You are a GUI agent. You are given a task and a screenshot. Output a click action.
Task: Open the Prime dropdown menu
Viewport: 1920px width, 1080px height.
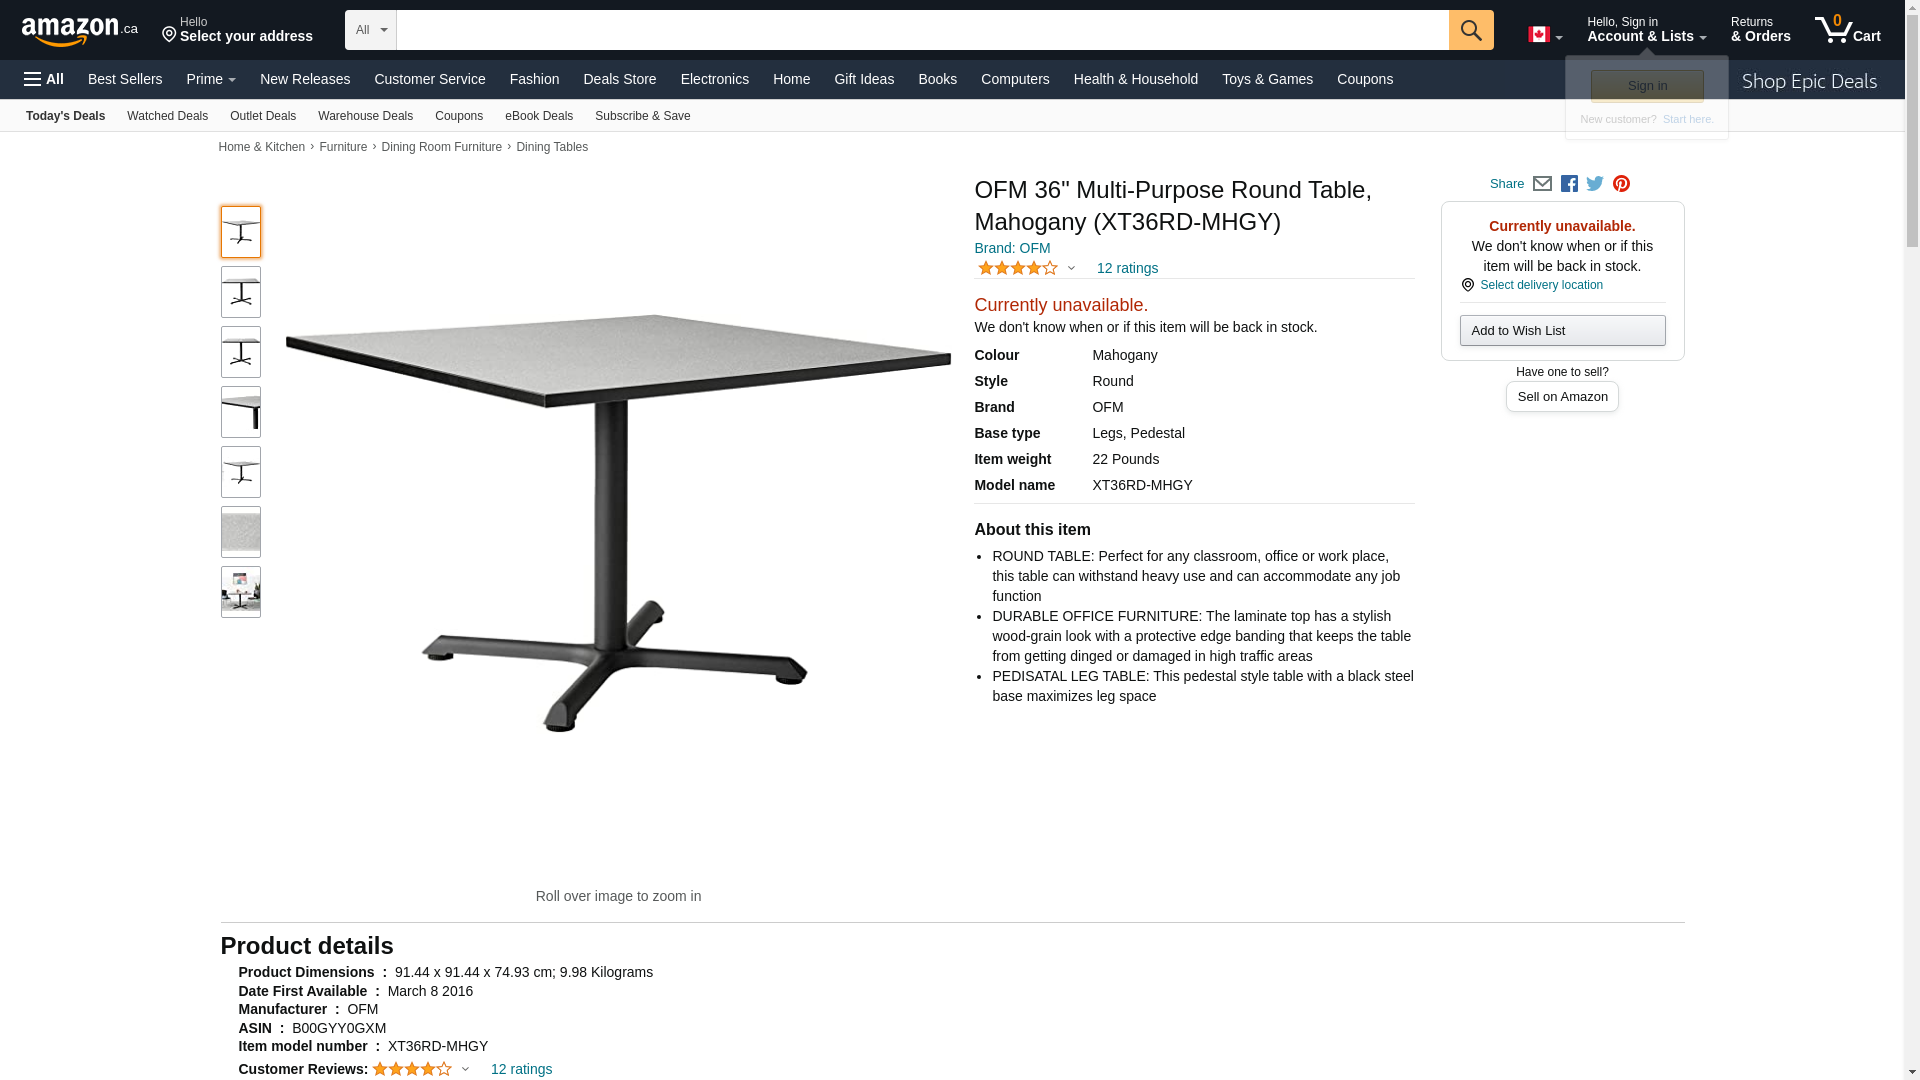(x=211, y=79)
